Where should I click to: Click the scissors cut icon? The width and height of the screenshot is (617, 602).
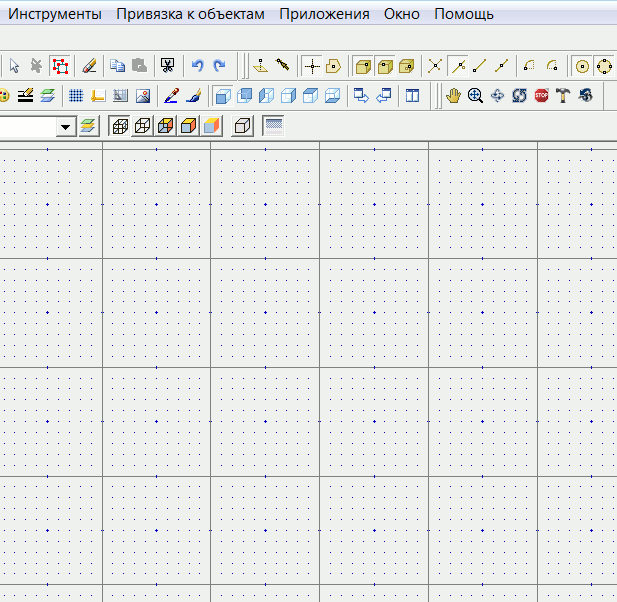tap(168, 66)
